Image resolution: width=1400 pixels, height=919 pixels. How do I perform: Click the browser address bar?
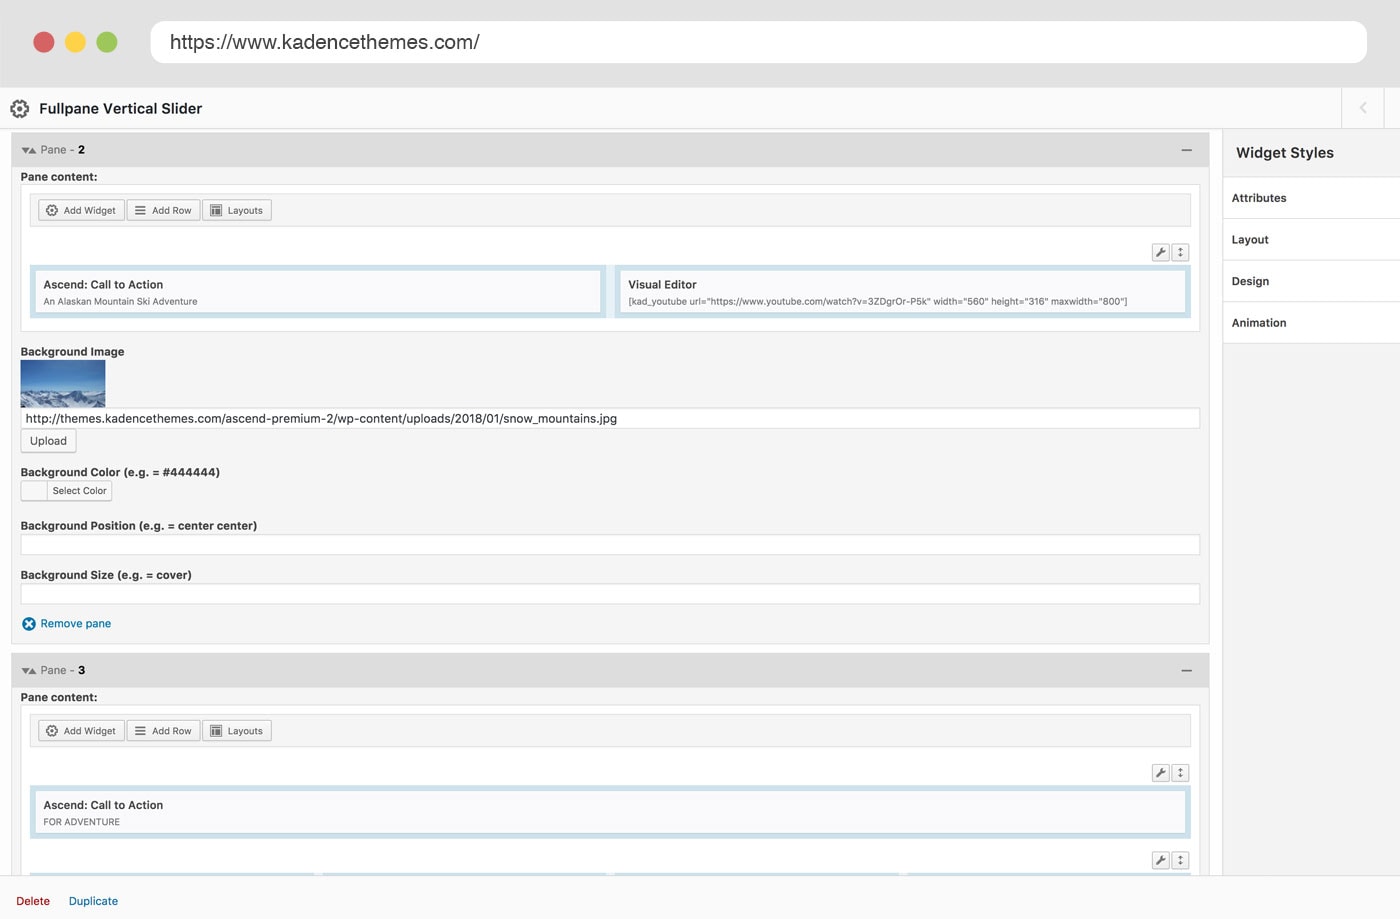758,42
